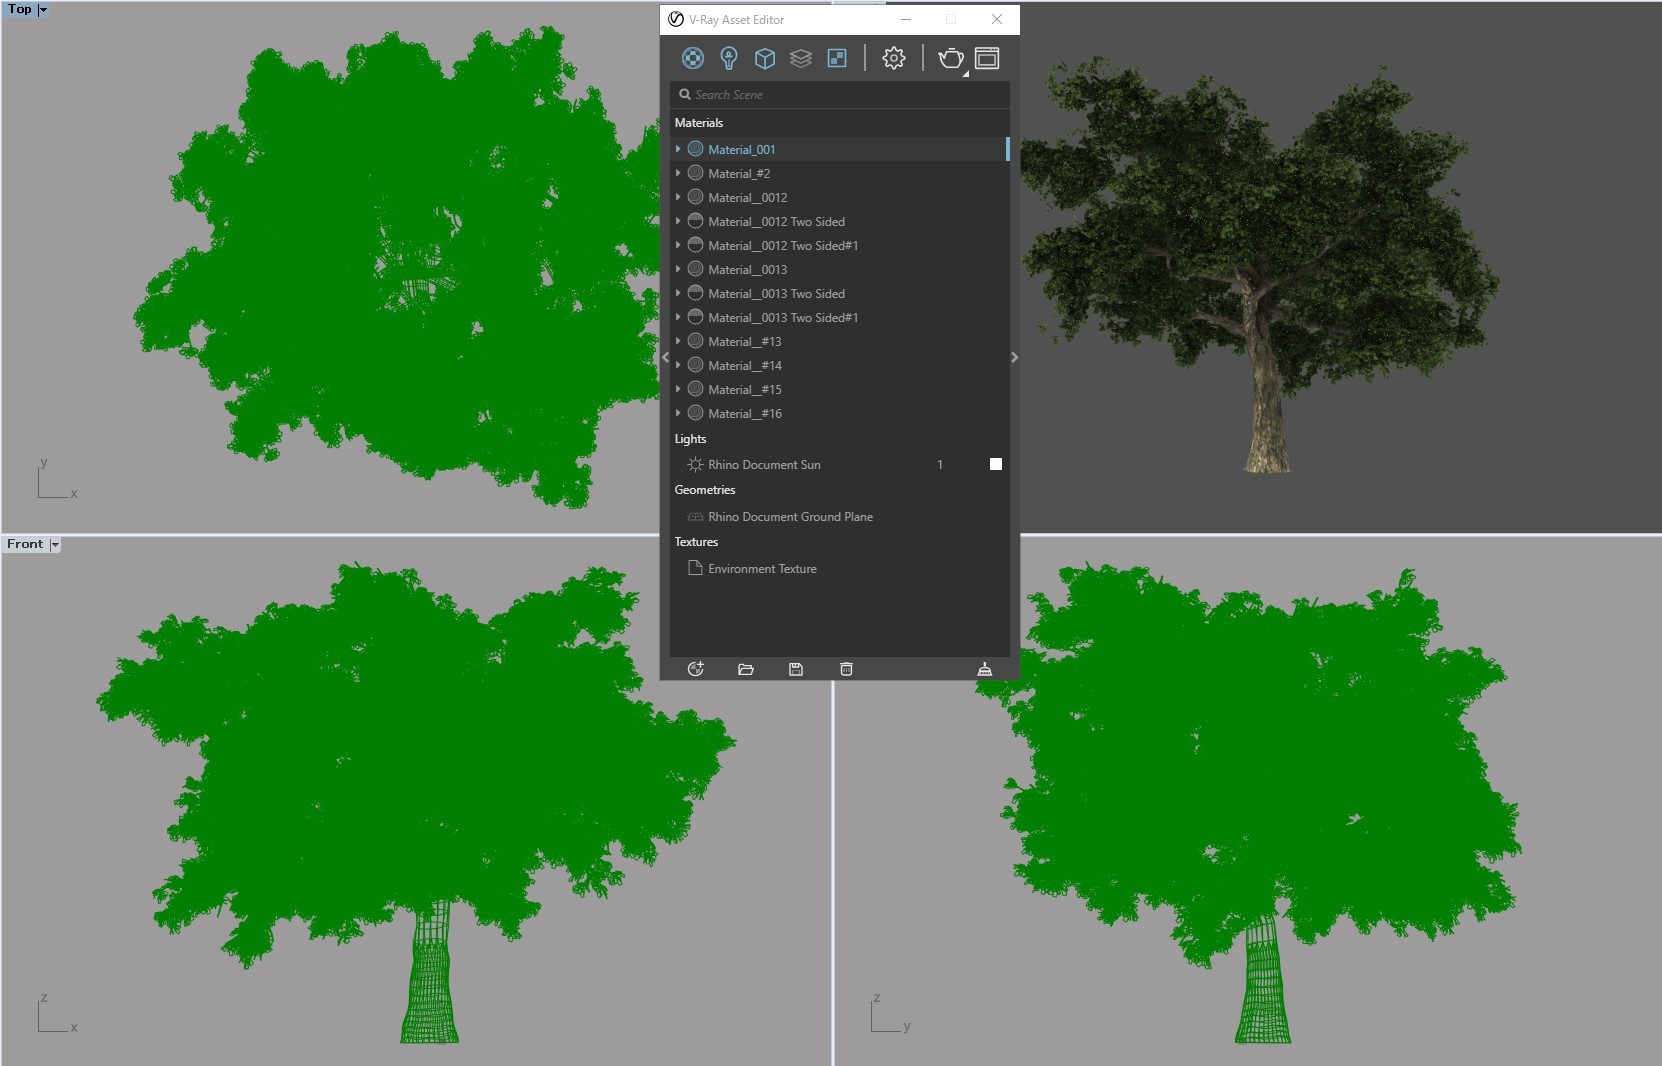Click the Search Scene input field
1662x1066 pixels.
tap(839, 94)
